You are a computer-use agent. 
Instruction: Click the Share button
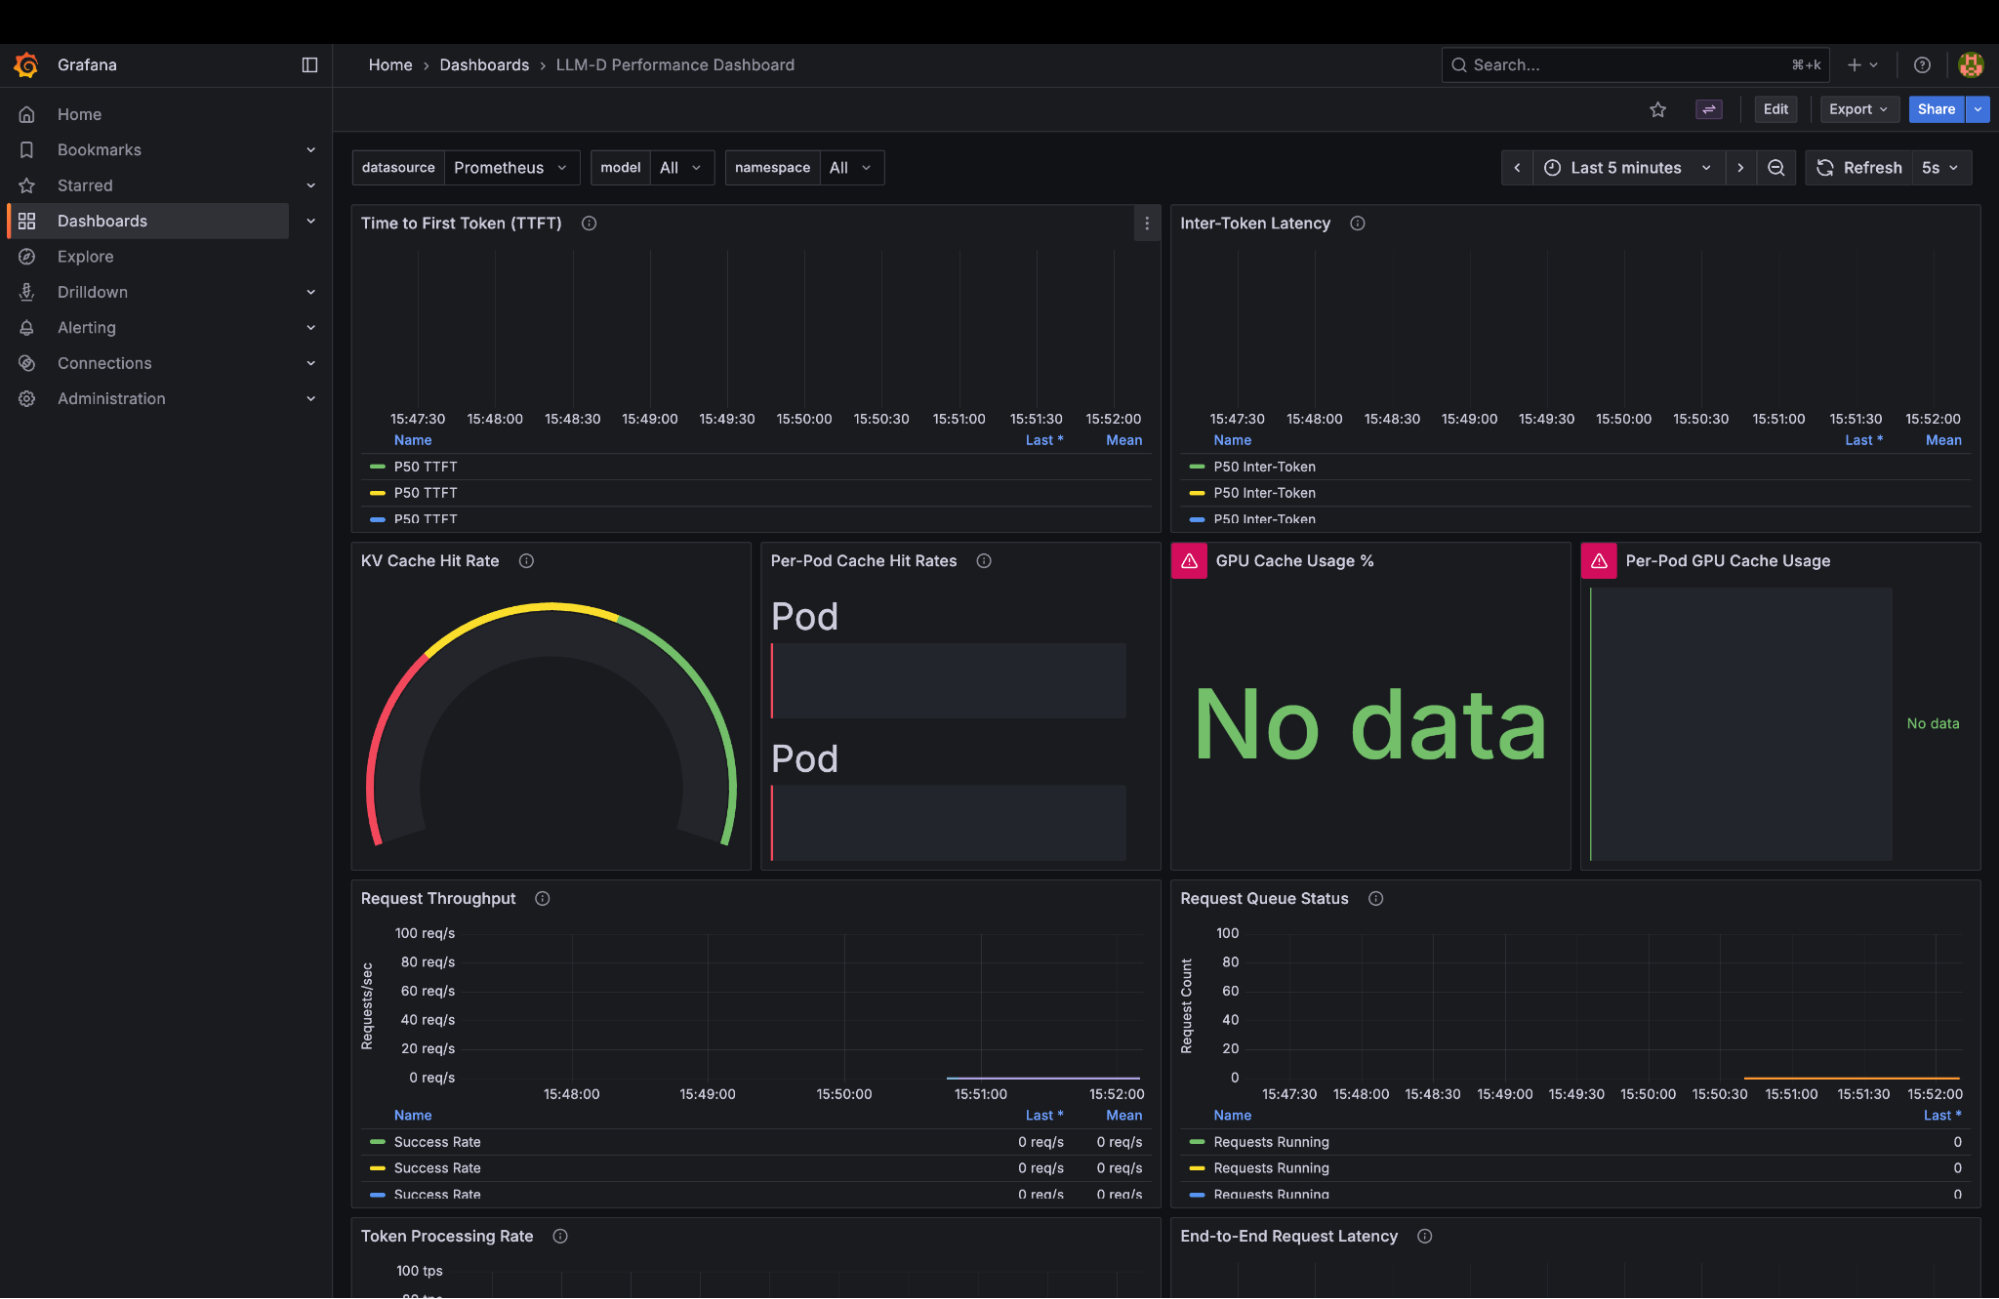[1936, 110]
